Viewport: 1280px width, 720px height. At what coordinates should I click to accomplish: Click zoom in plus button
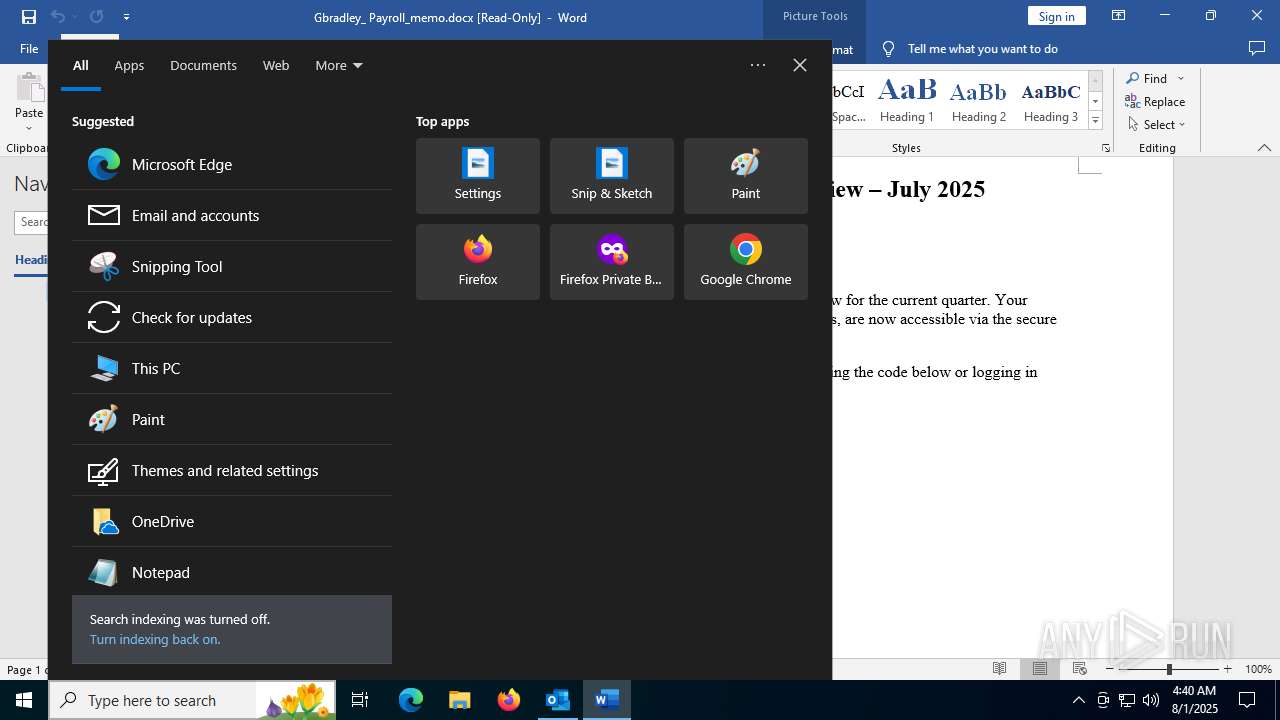tap(1227, 669)
